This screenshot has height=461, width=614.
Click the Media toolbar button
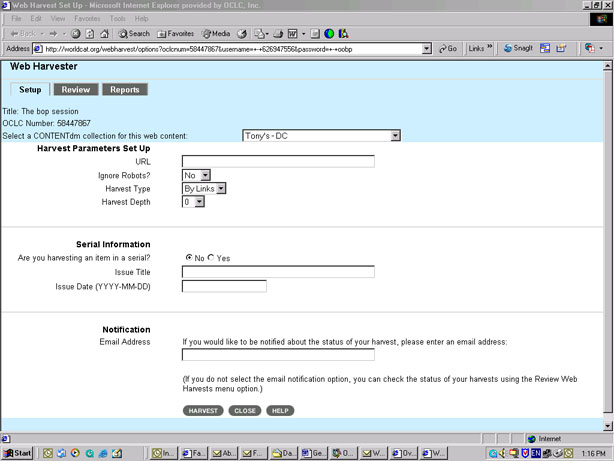click(215, 33)
